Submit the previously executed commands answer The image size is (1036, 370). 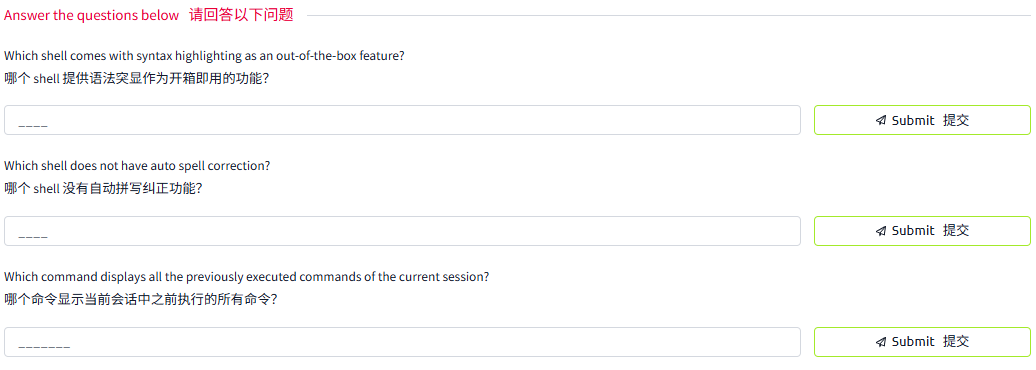[922, 342]
